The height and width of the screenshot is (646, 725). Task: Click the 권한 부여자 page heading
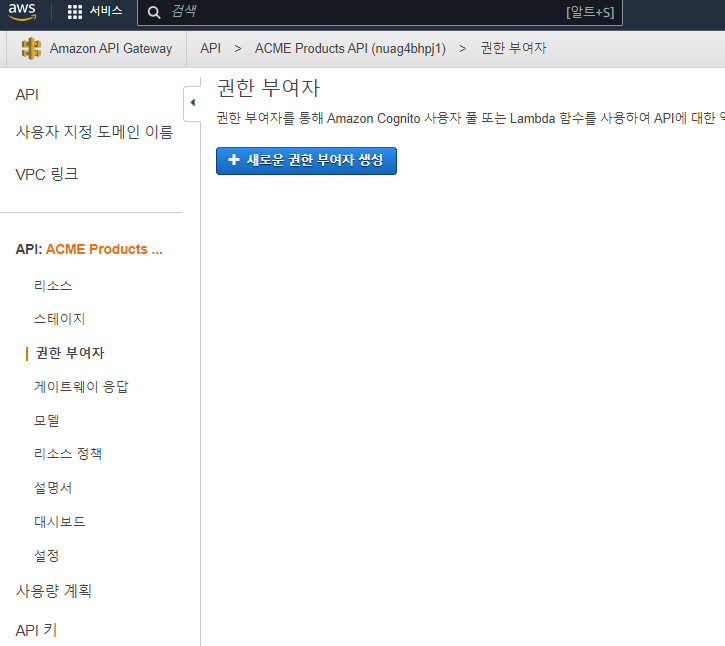pyautogui.click(x=268, y=88)
